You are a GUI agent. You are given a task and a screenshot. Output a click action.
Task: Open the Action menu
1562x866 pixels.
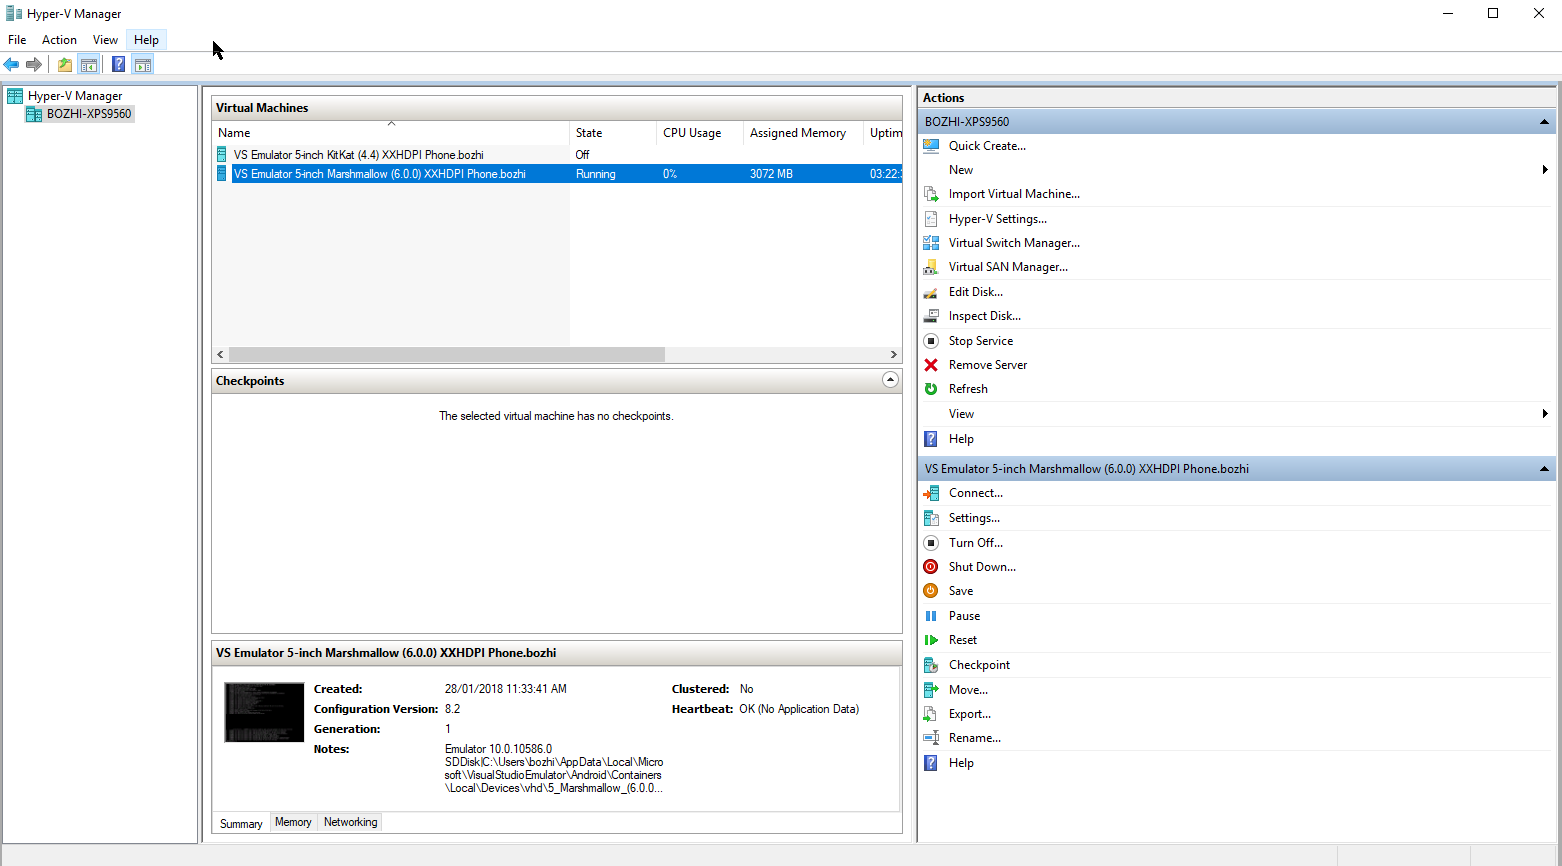pos(59,40)
